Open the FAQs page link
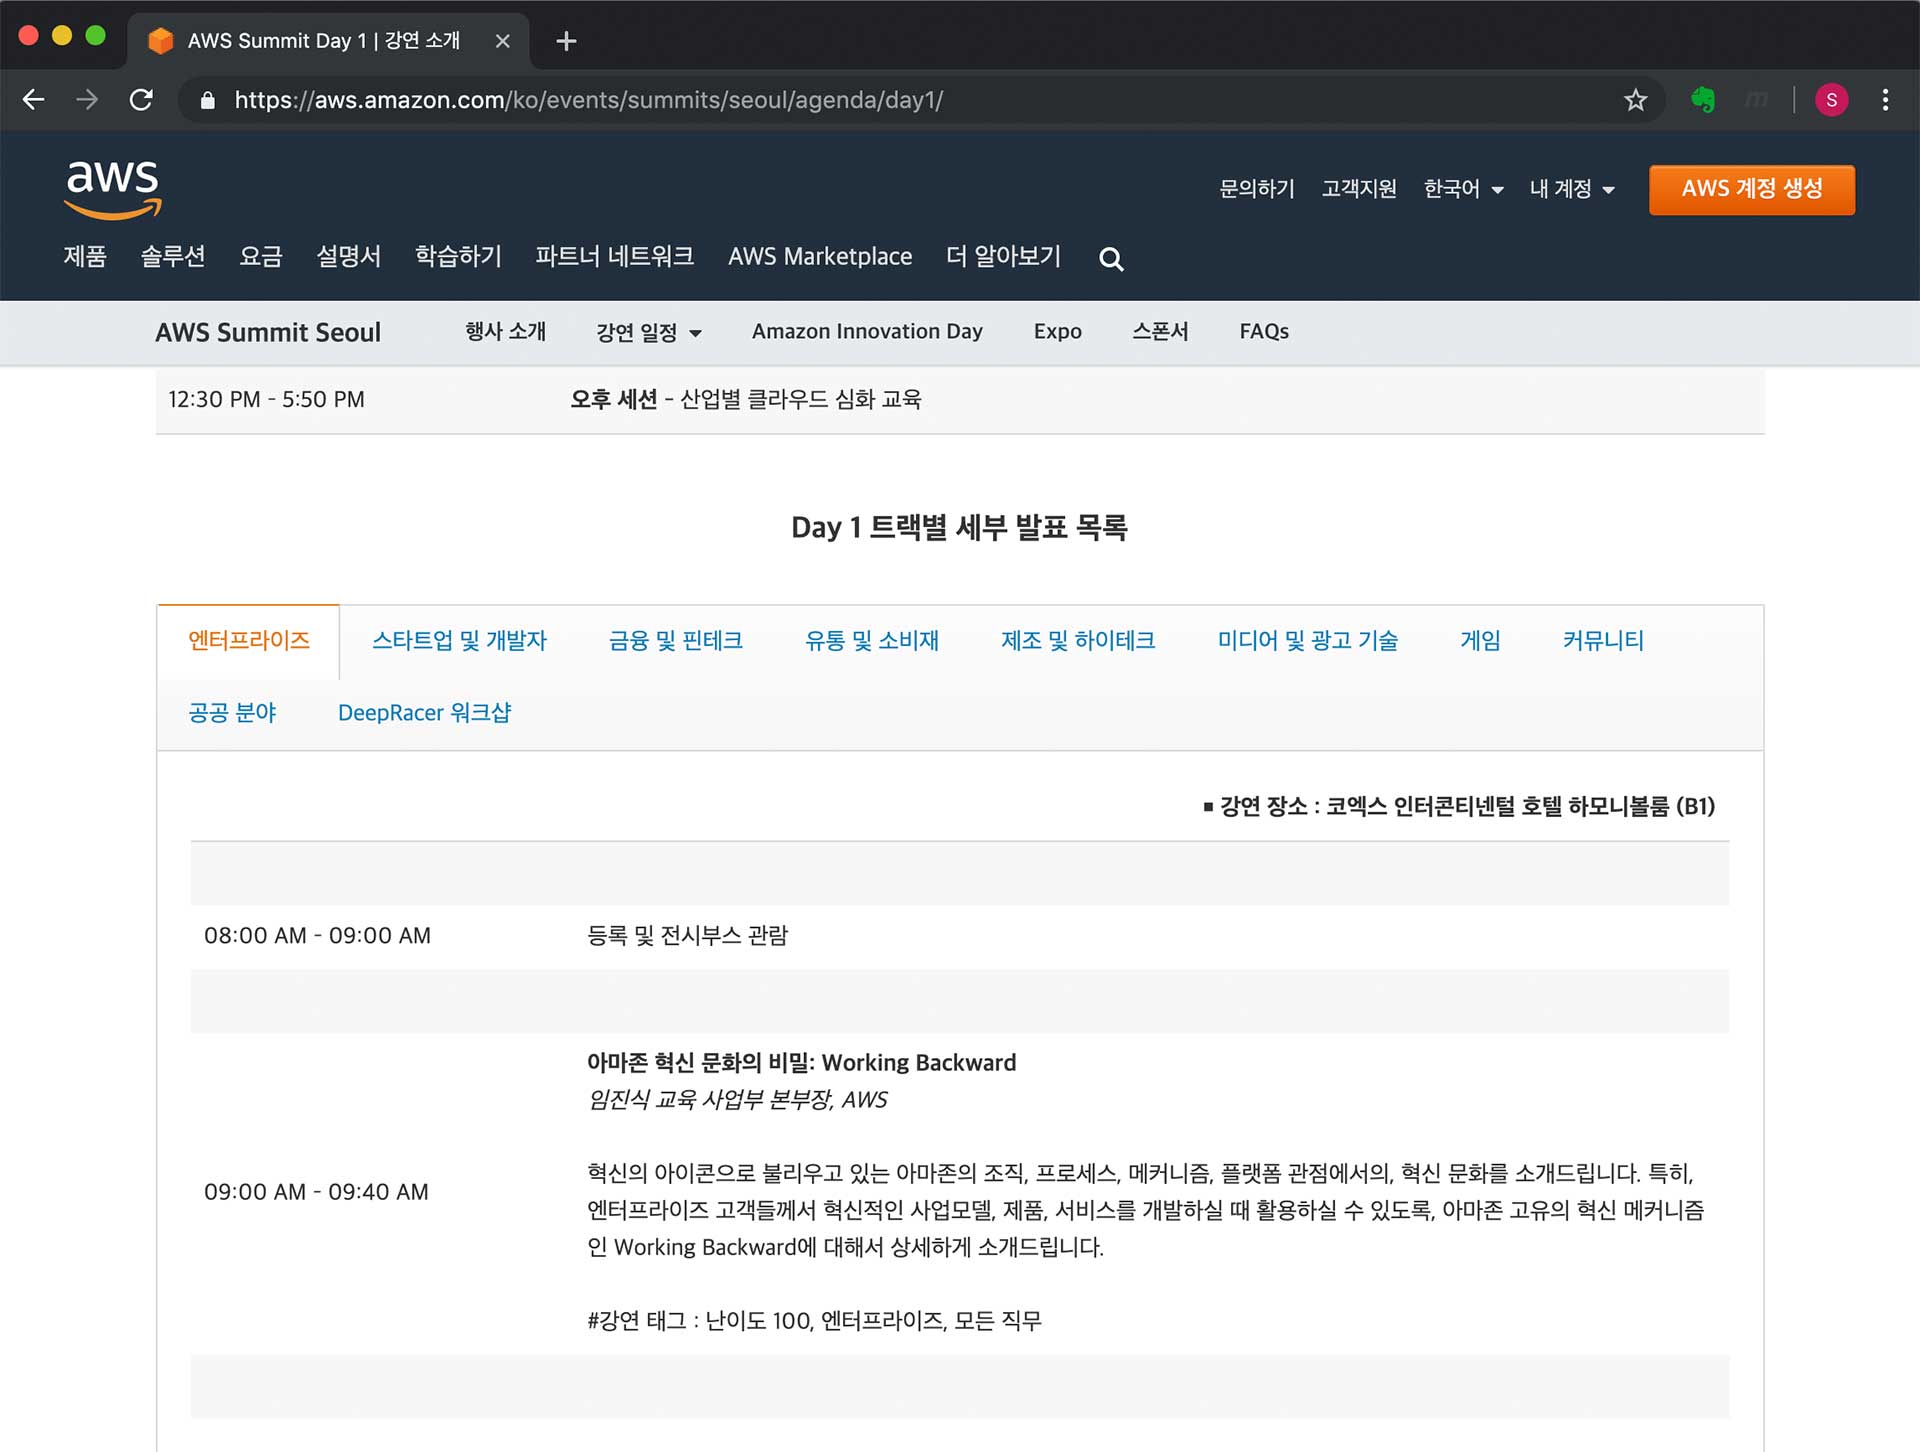The width and height of the screenshot is (1920, 1452). click(x=1263, y=332)
